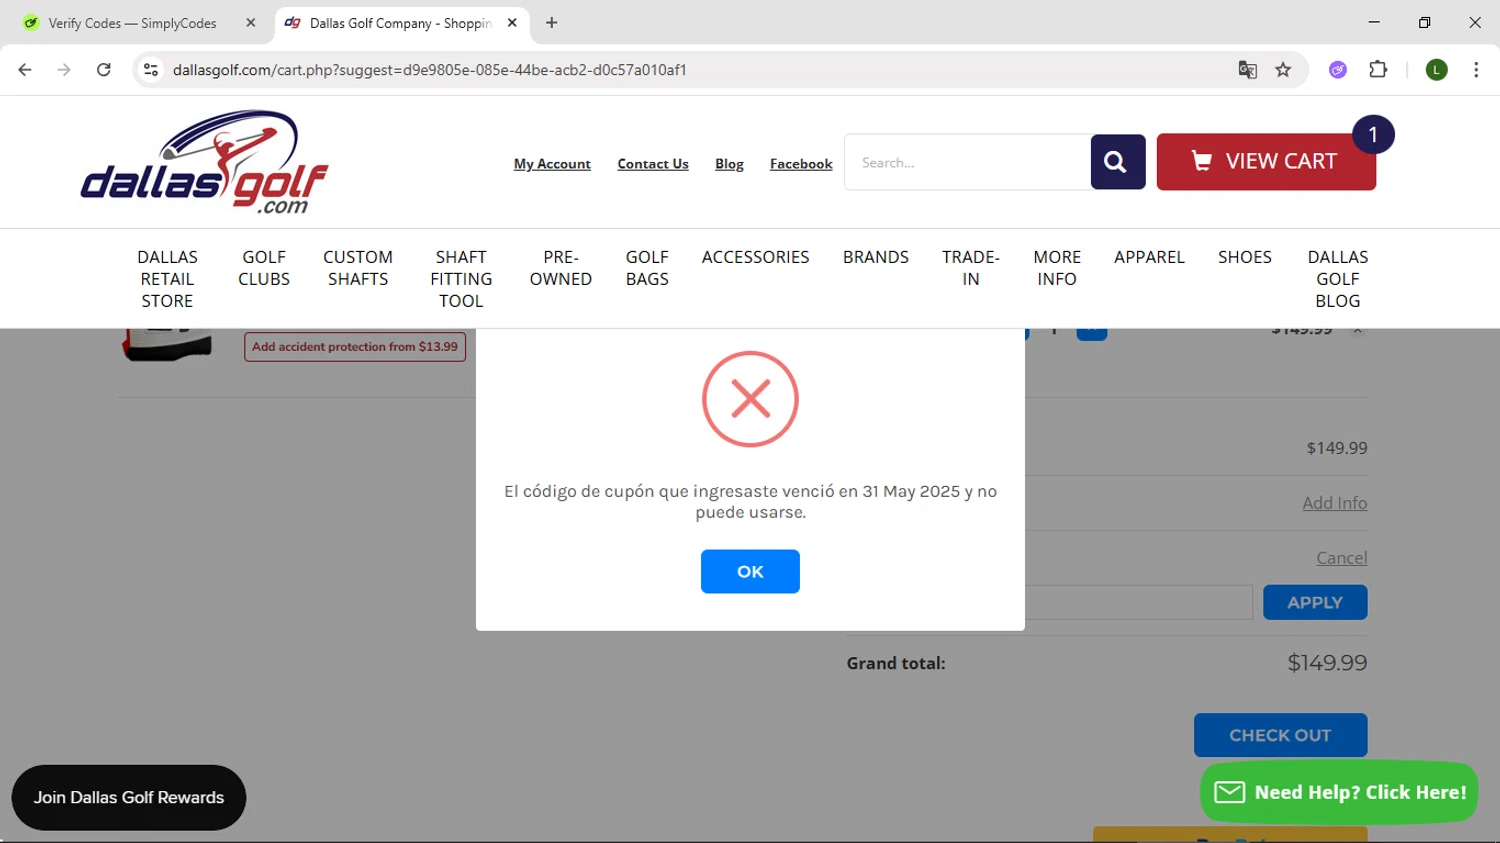Open the Golf Bags menu

(x=647, y=268)
